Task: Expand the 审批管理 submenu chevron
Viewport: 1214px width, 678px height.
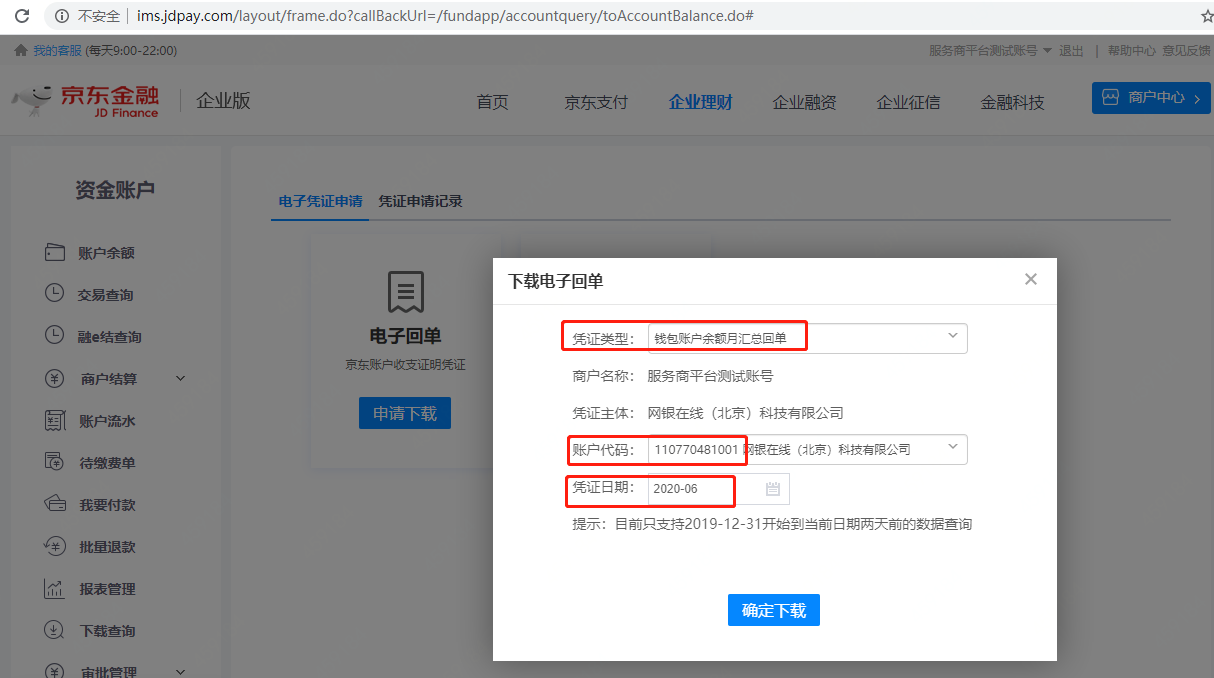Action: [x=181, y=672]
